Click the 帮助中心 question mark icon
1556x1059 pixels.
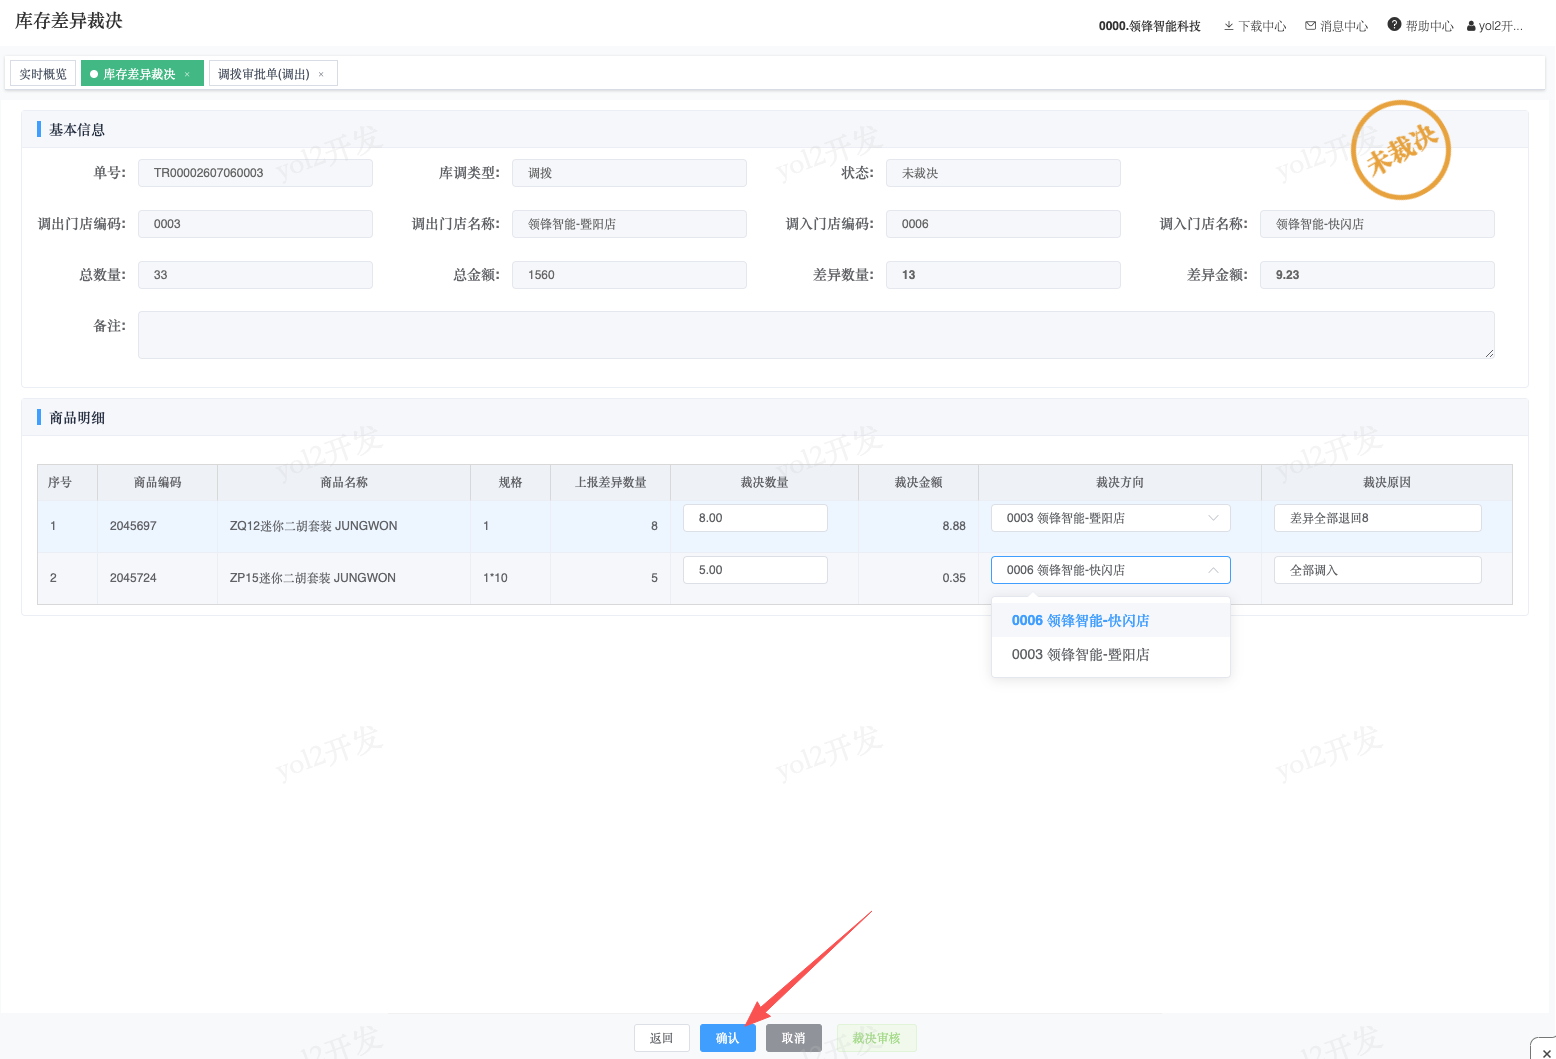coord(1394,25)
